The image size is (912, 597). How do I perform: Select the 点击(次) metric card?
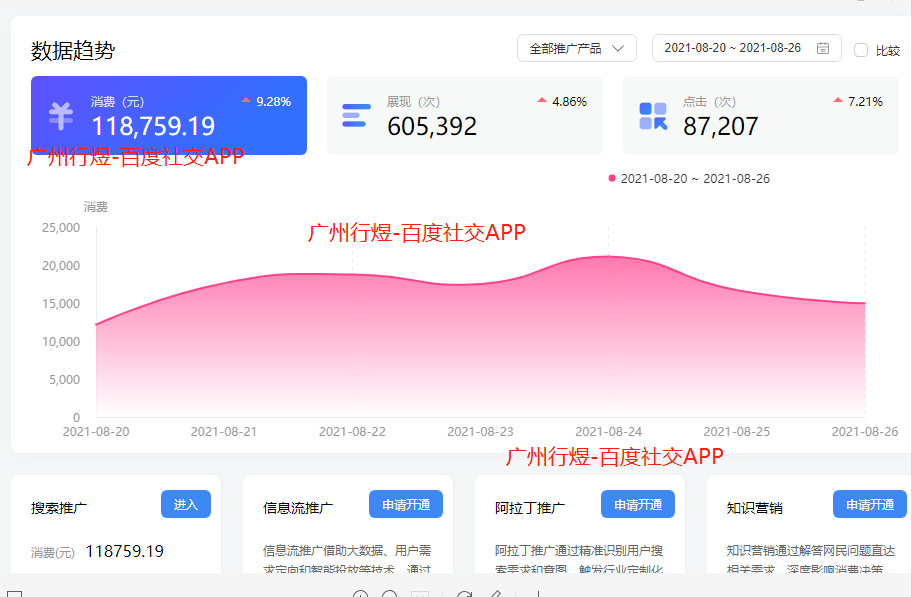(761, 115)
